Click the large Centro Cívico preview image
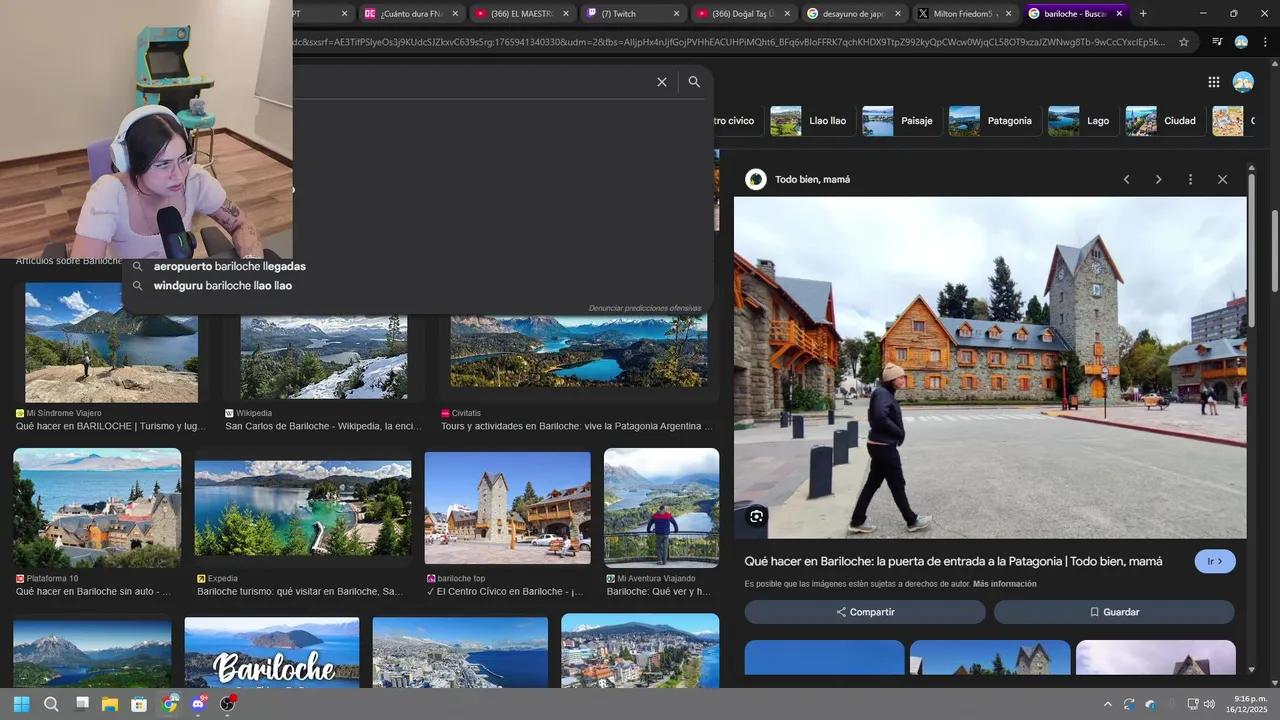 990,368
